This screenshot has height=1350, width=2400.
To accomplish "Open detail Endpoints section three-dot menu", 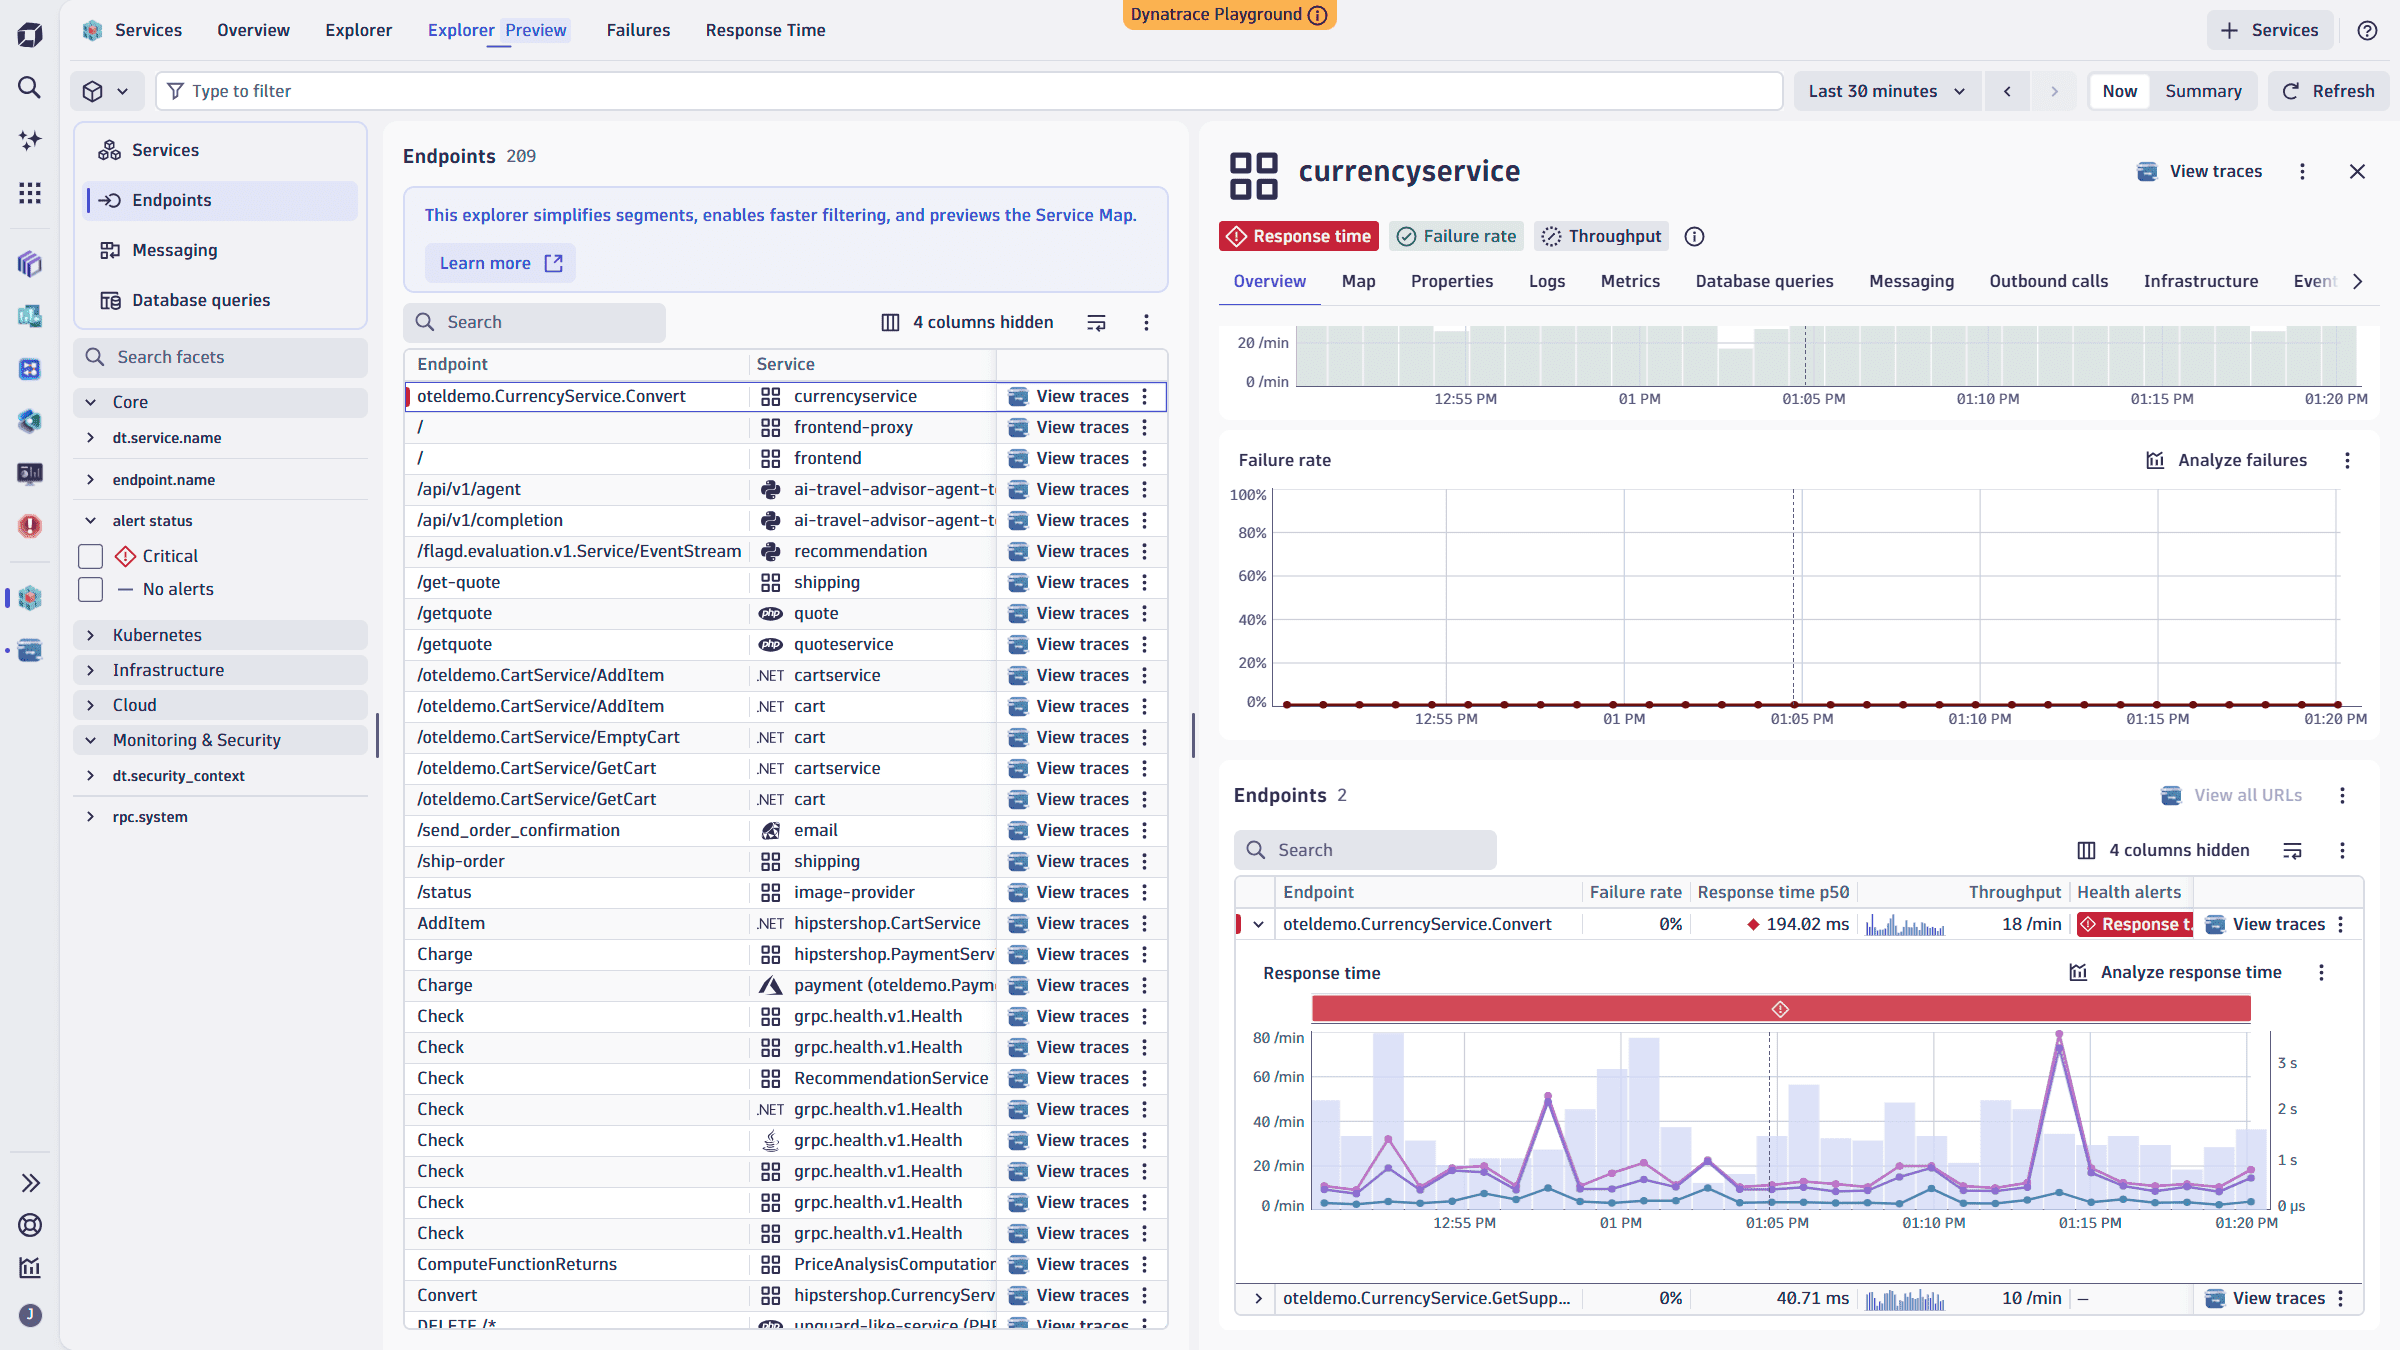I will pos(2342,796).
